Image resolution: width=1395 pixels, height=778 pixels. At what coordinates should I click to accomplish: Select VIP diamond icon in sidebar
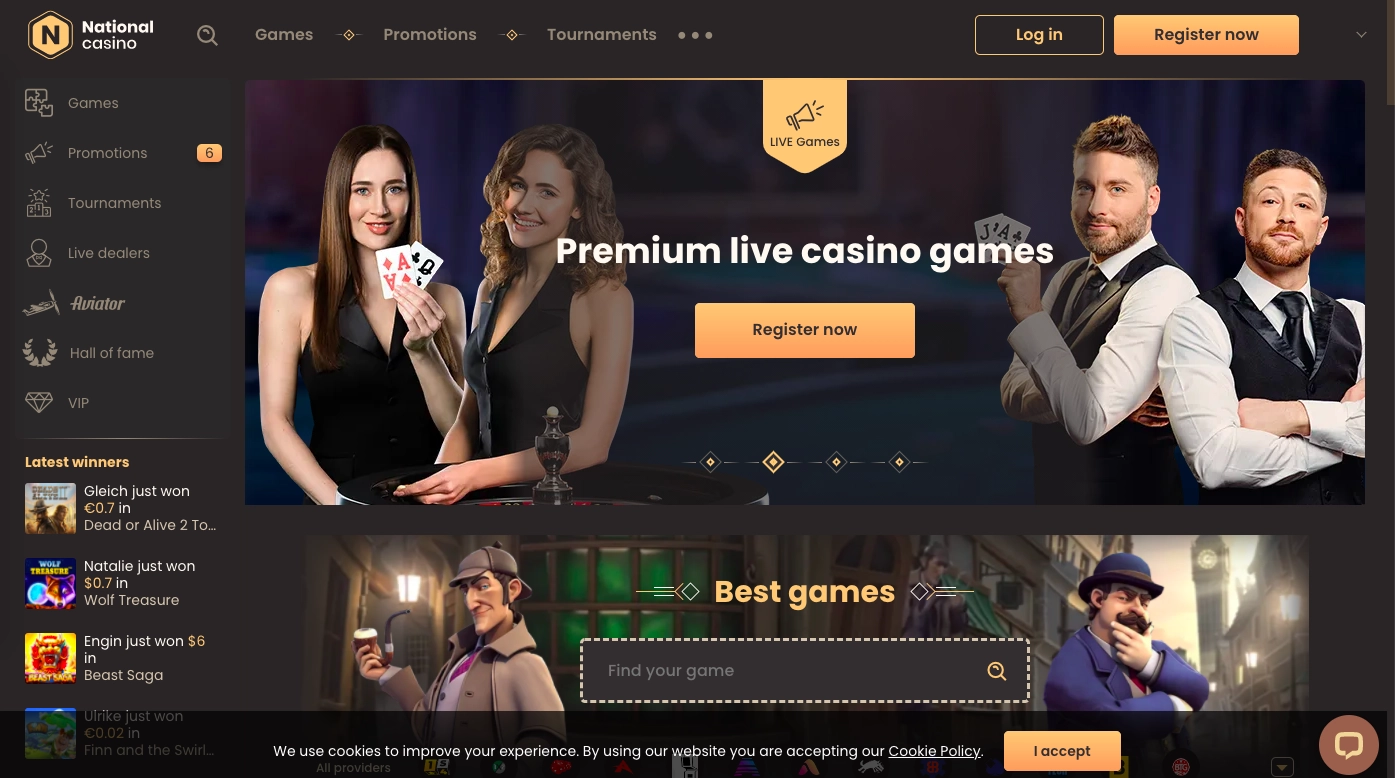pyautogui.click(x=39, y=403)
